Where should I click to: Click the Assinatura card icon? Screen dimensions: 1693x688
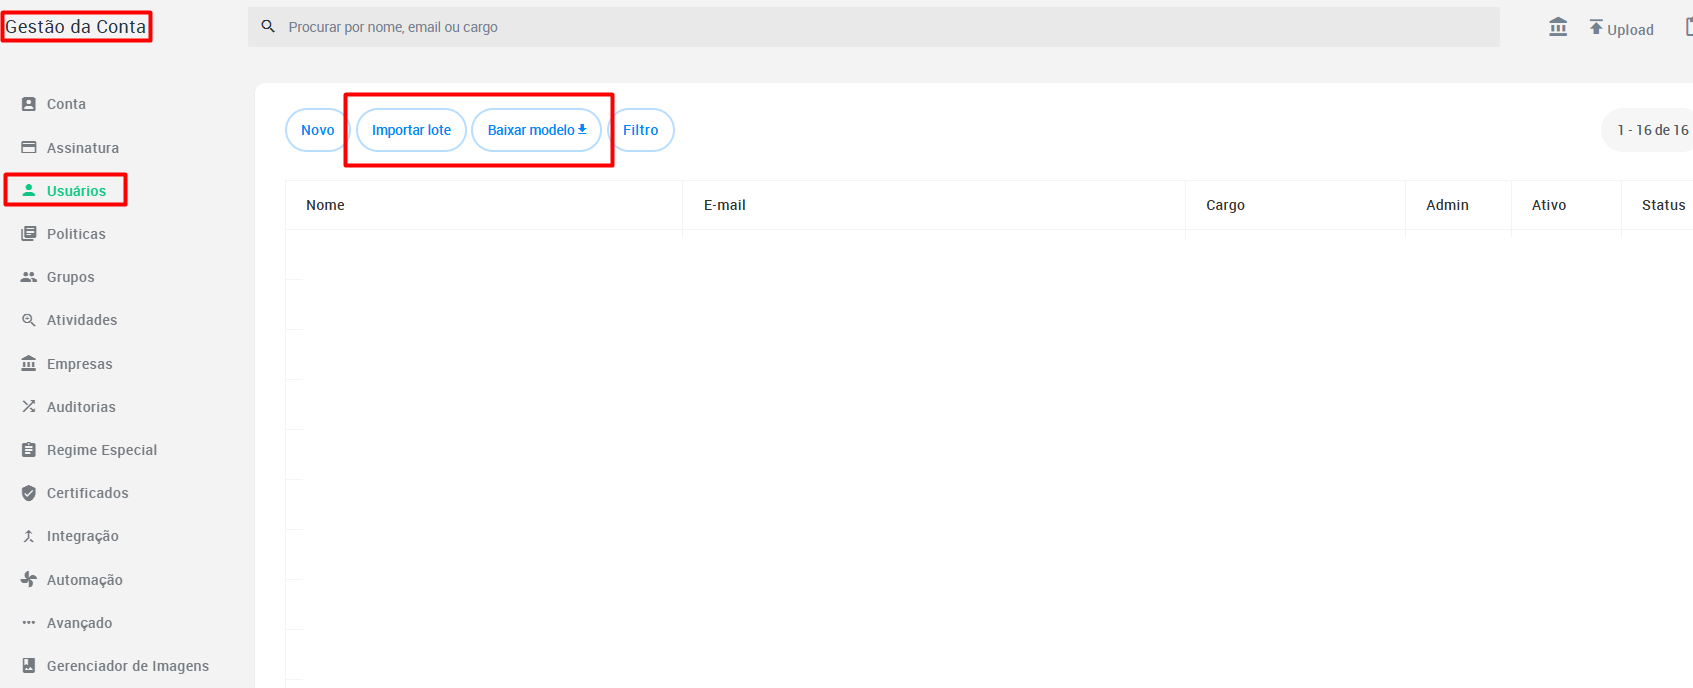(x=29, y=147)
